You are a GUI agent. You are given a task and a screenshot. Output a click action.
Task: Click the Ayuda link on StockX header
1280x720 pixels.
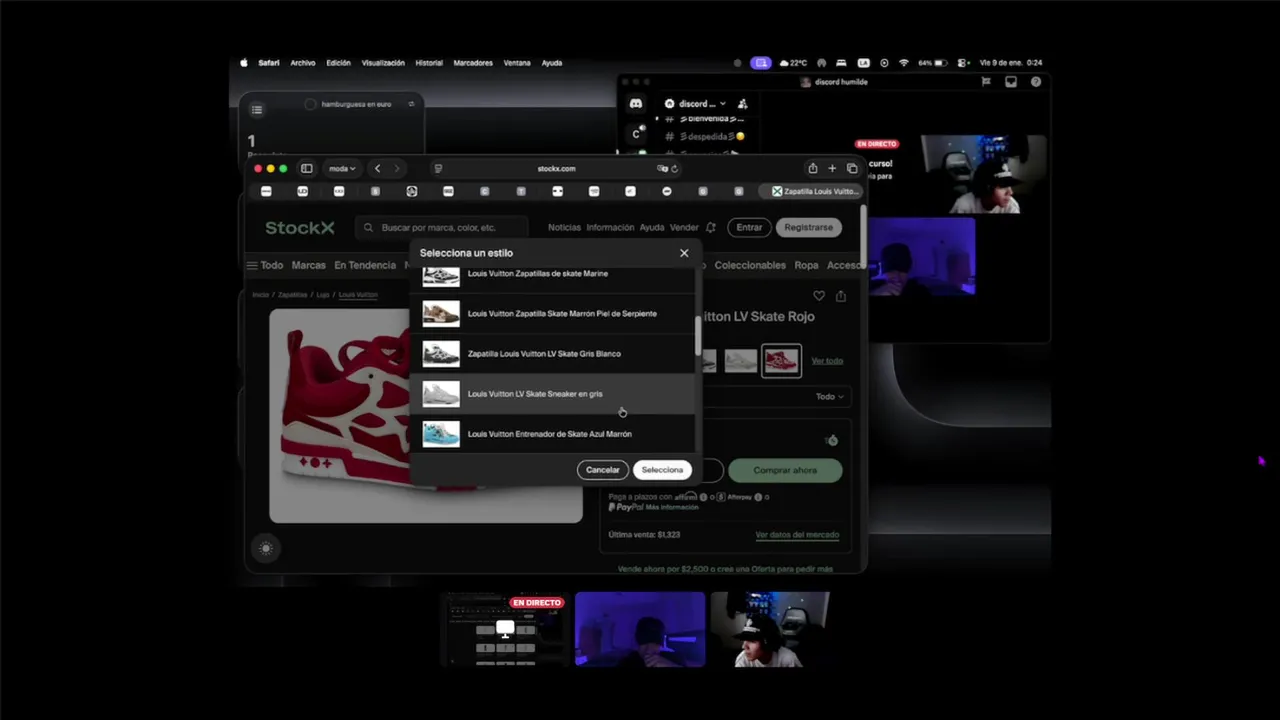click(651, 228)
